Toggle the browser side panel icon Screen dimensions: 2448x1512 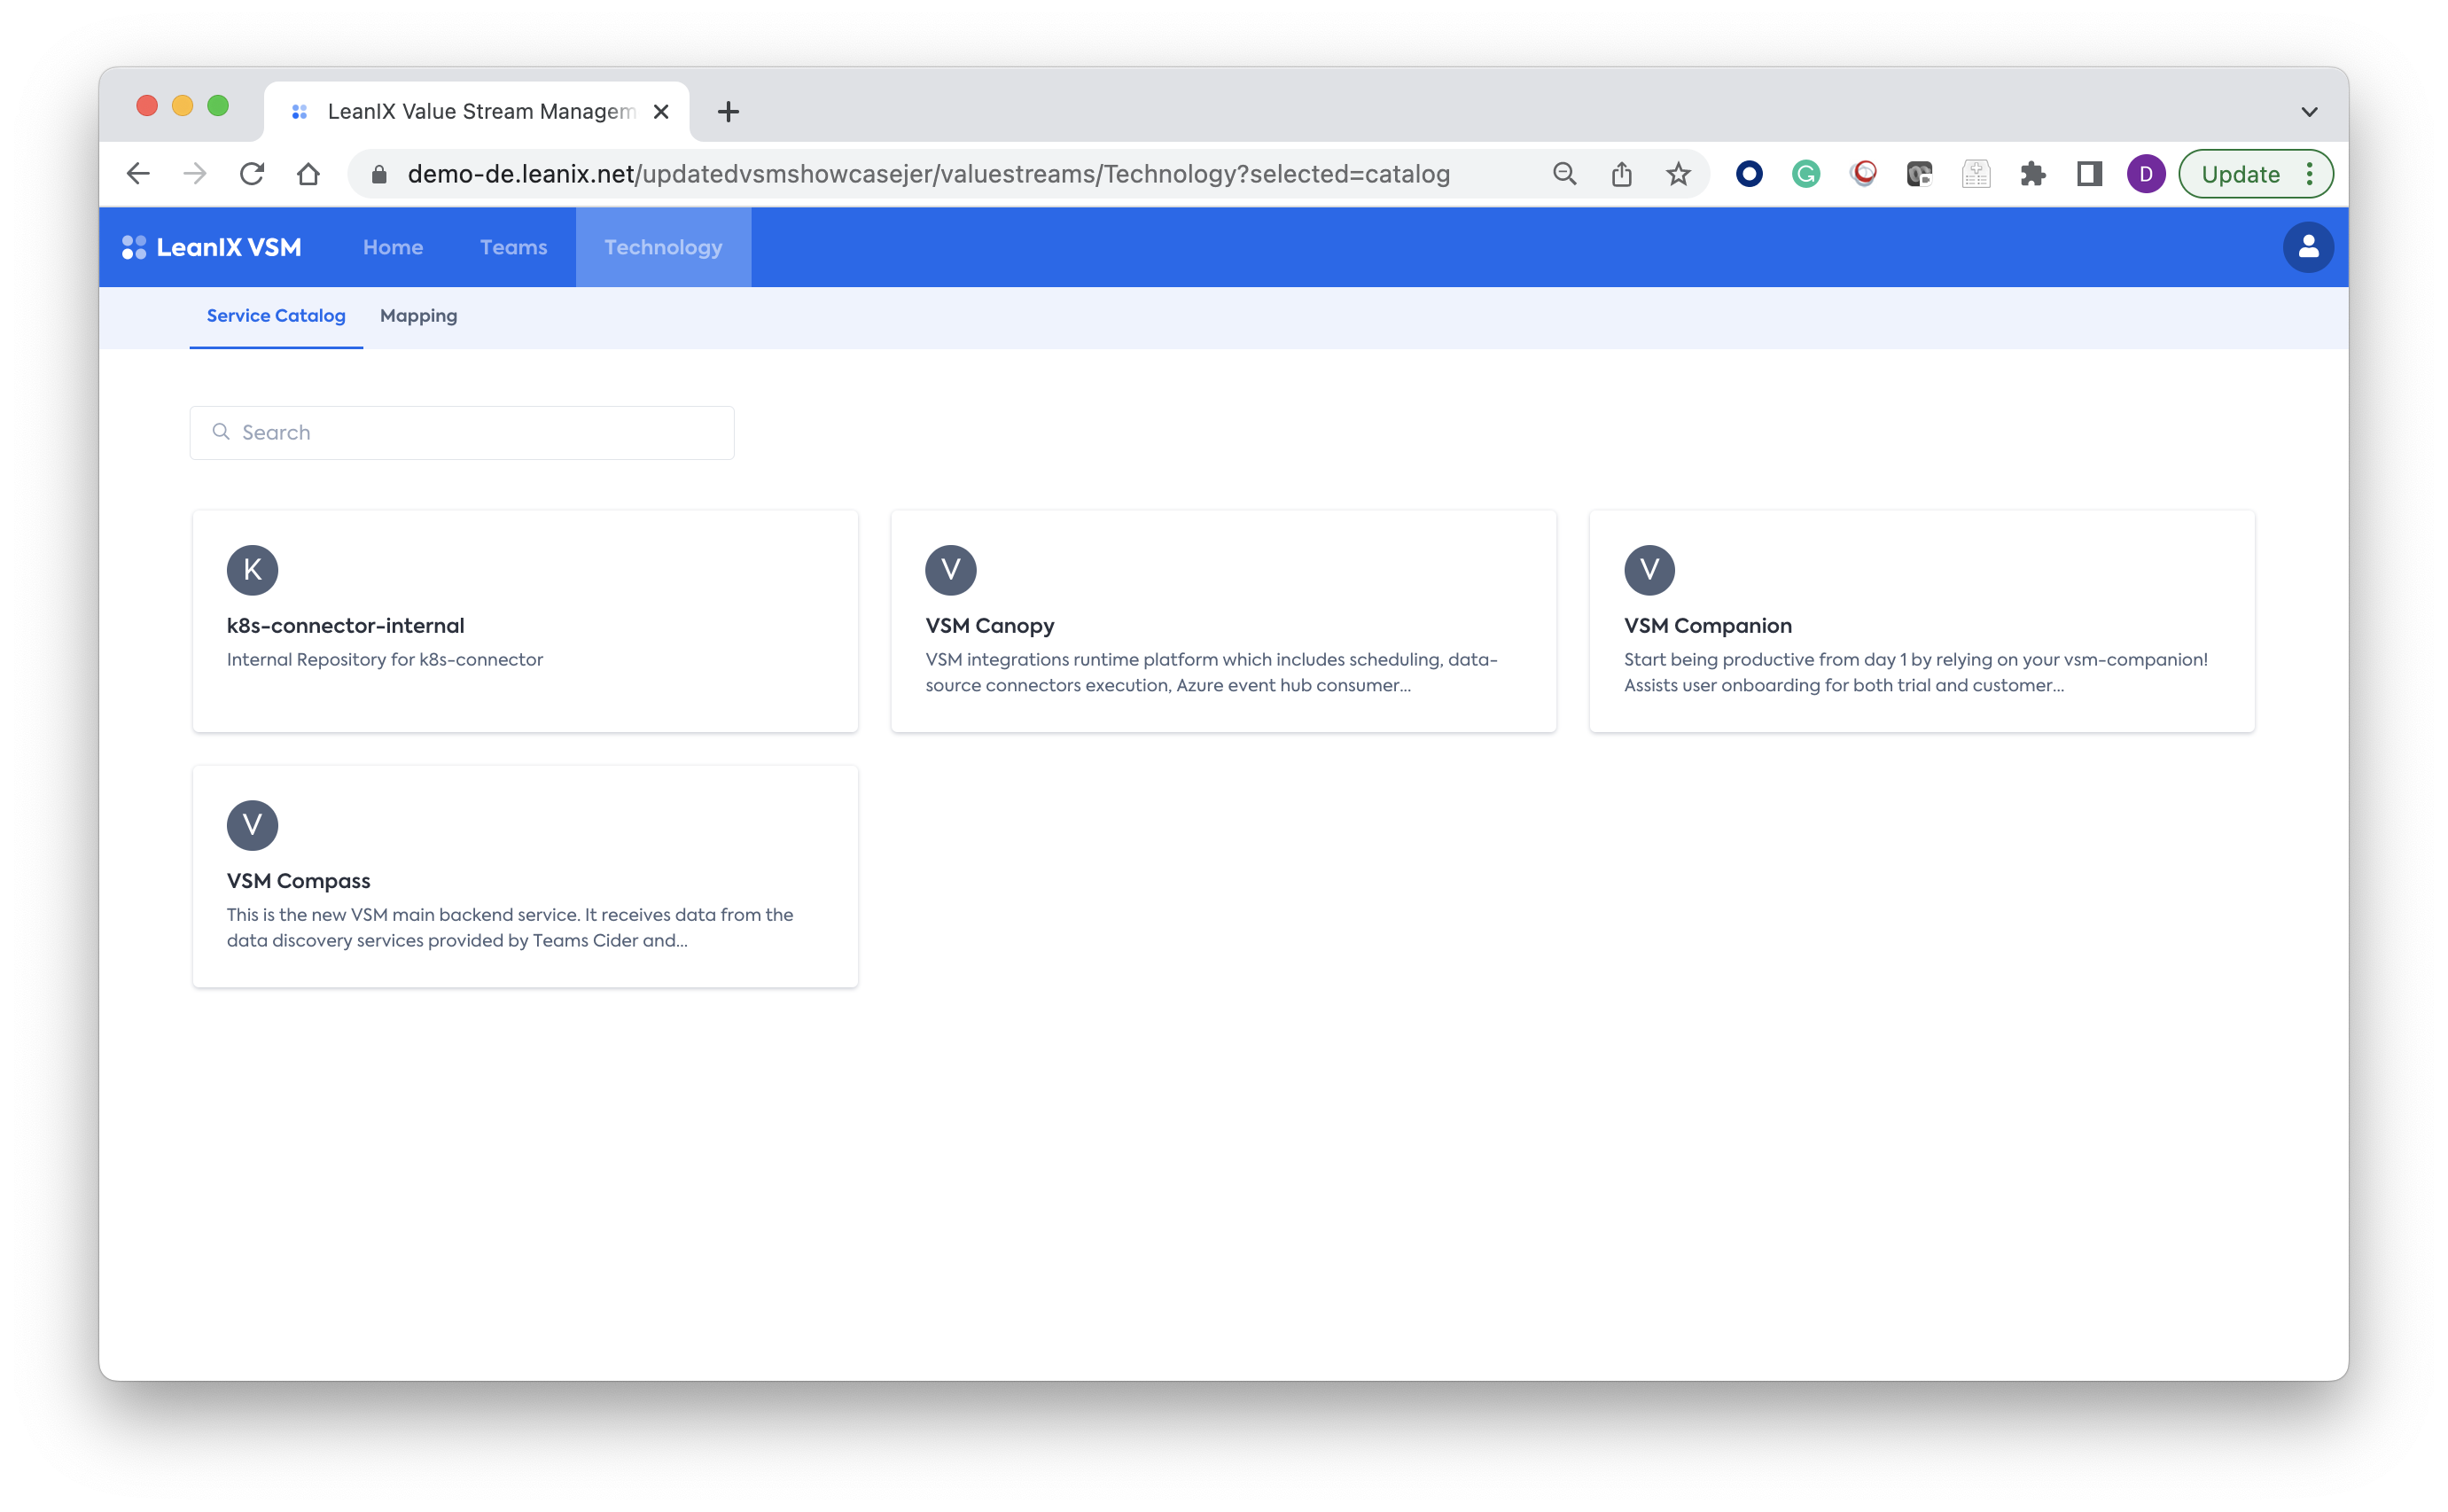2089,174
